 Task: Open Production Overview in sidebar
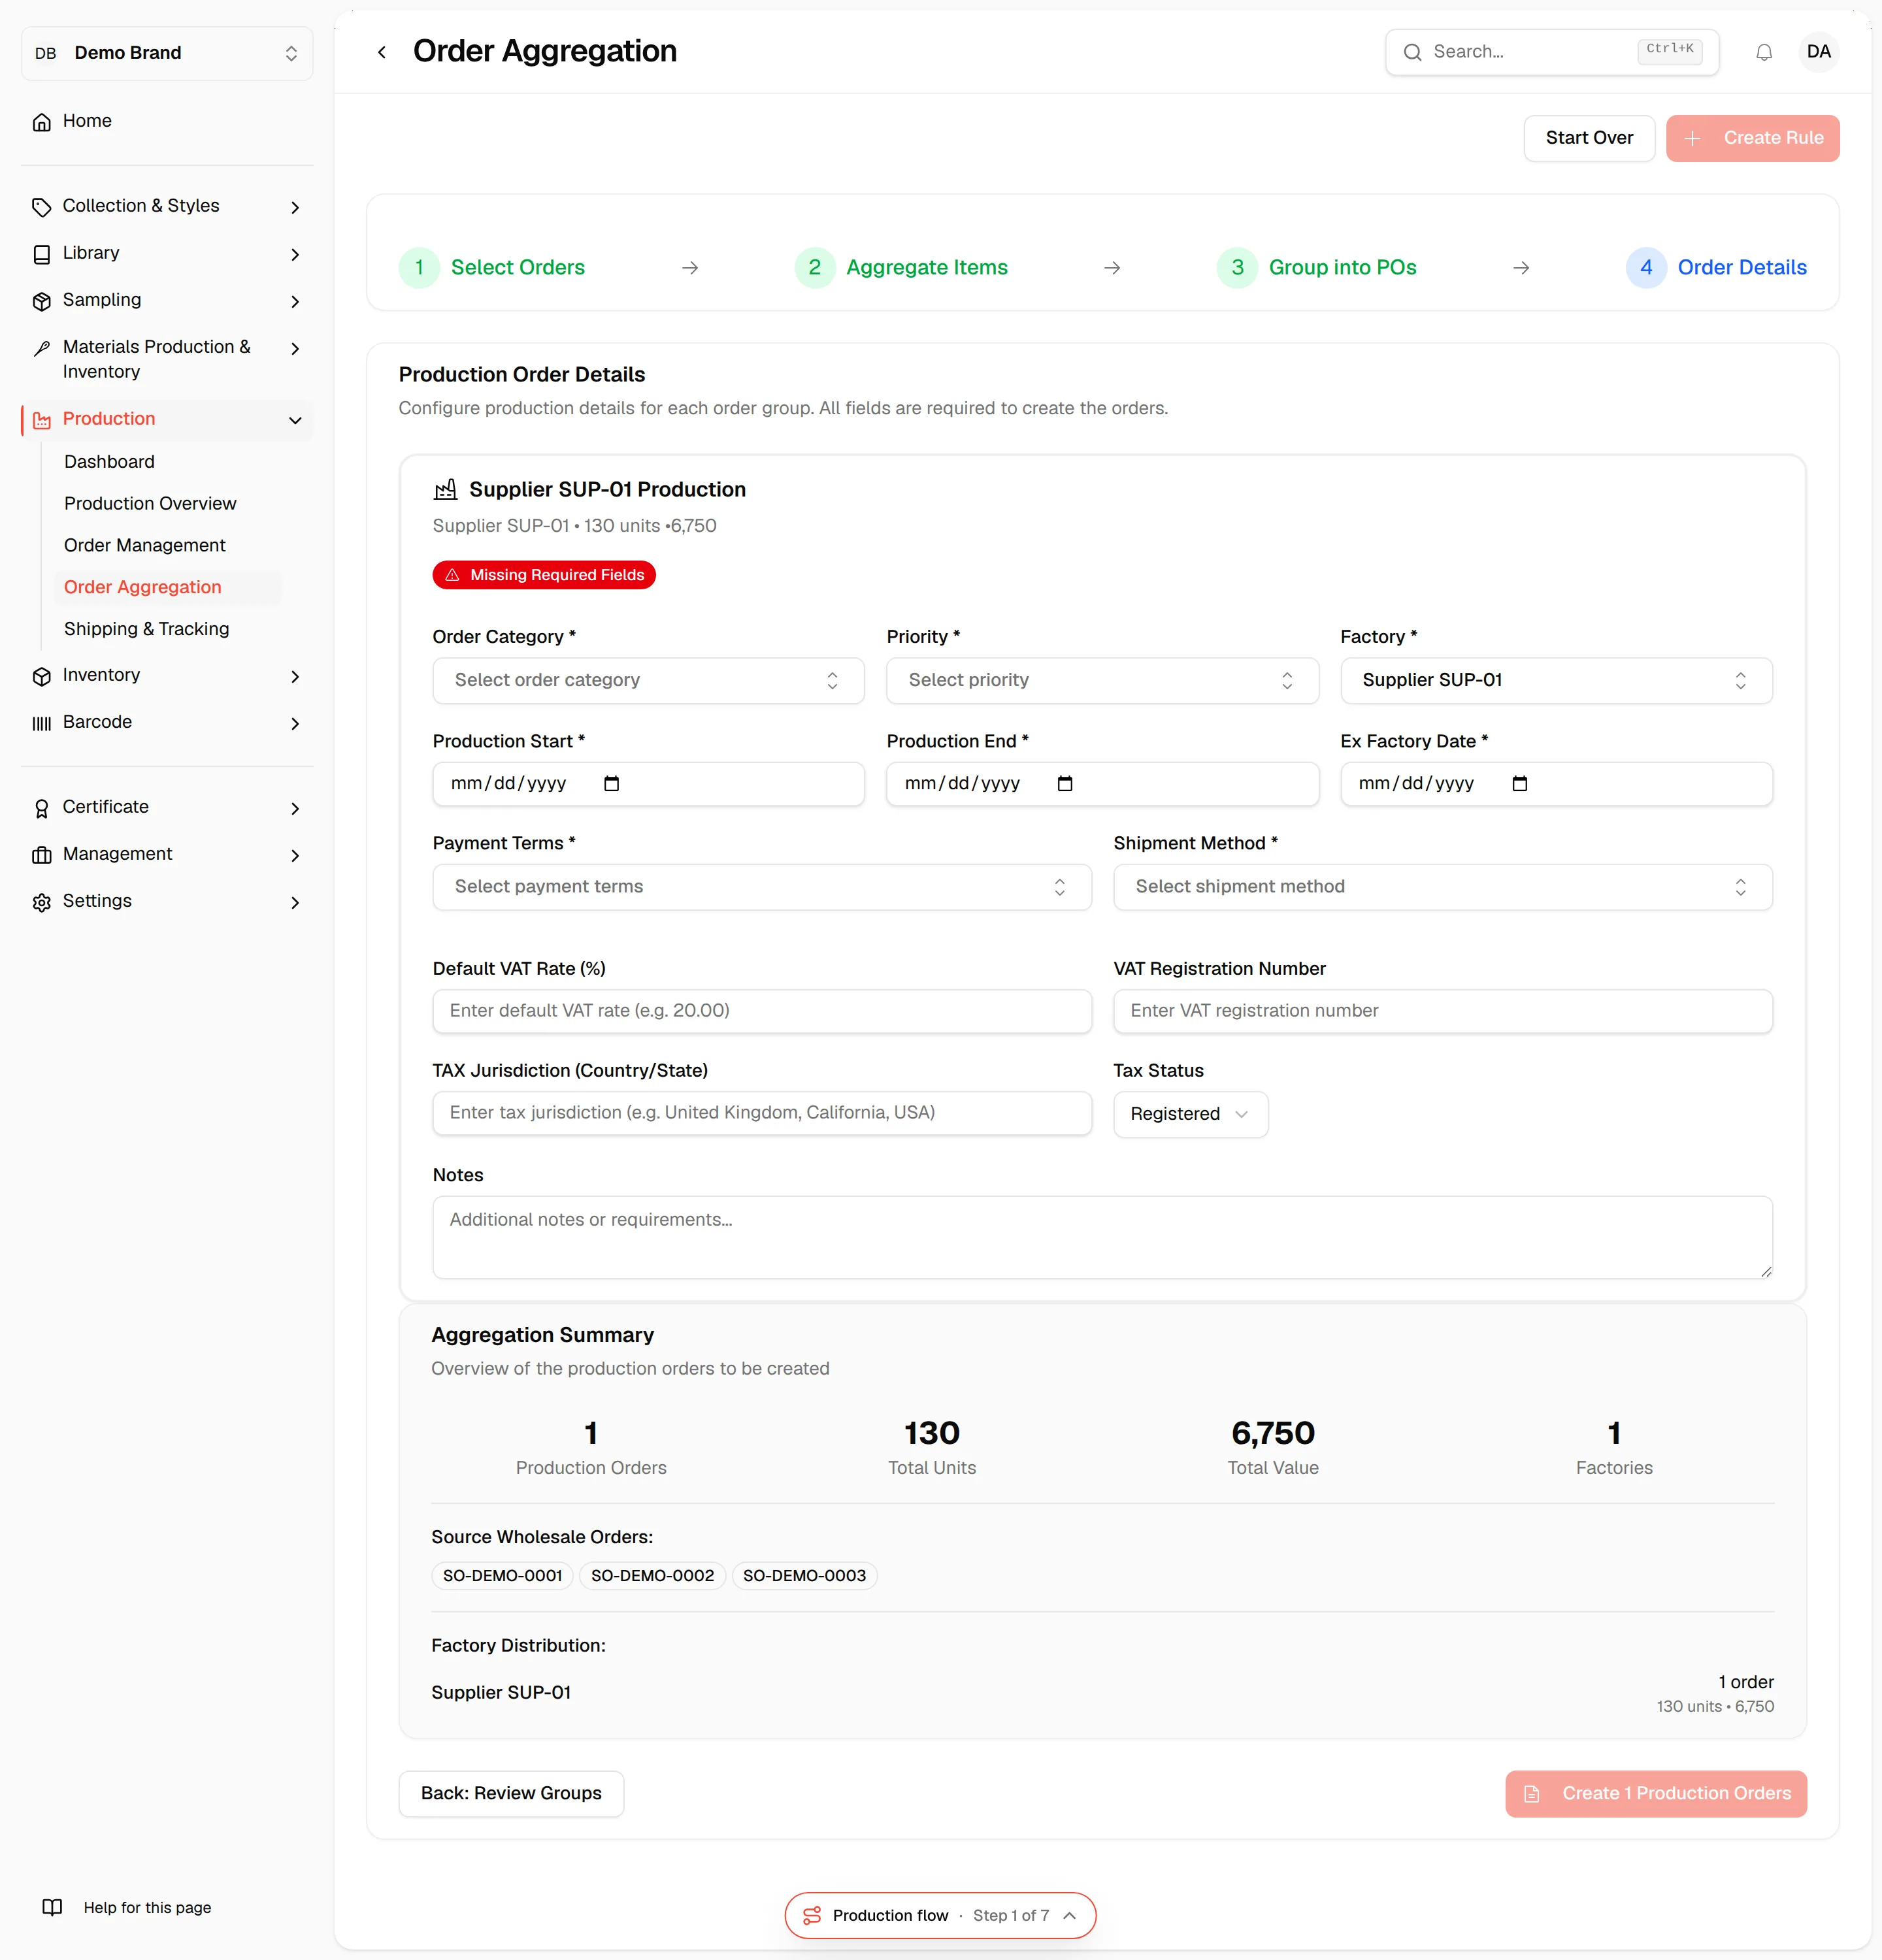[150, 503]
